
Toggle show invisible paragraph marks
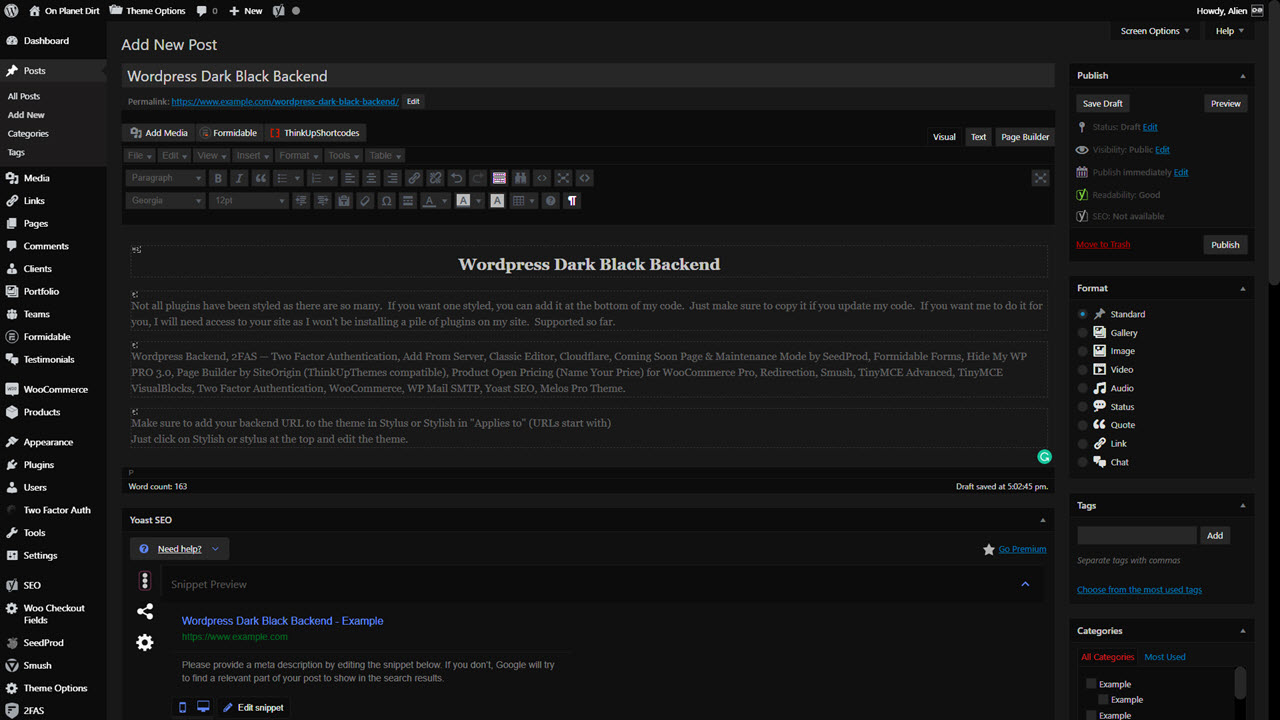[x=572, y=201]
